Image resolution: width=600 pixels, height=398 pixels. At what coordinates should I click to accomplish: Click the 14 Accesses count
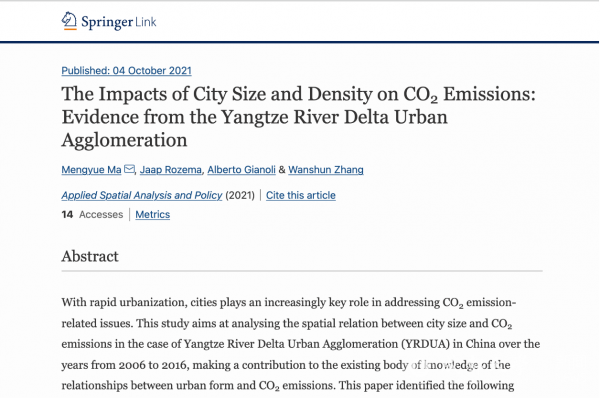pyautogui.click(x=92, y=214)
